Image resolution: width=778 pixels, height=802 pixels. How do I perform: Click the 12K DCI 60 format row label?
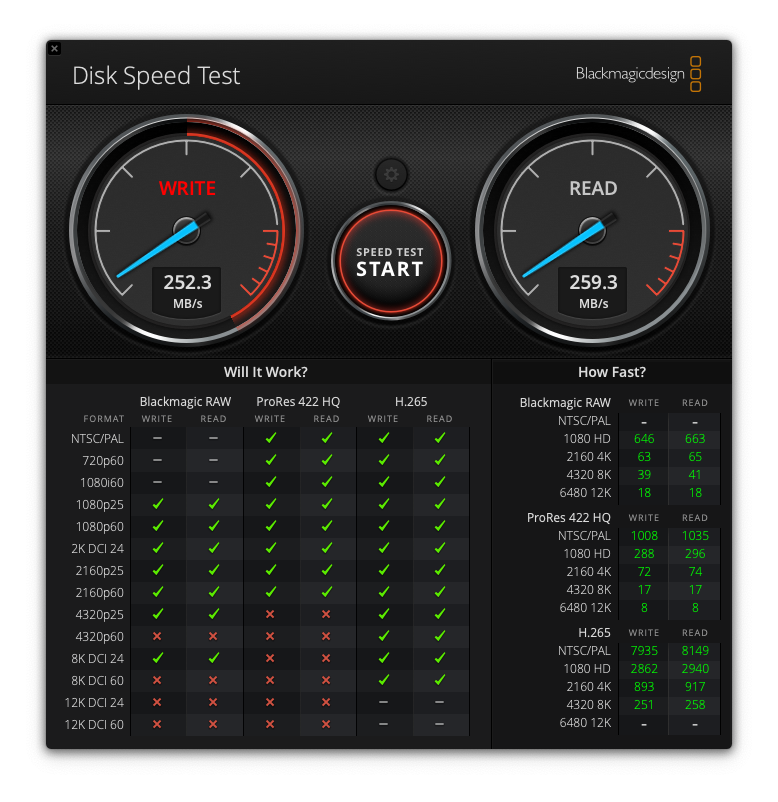click(94, 725)
